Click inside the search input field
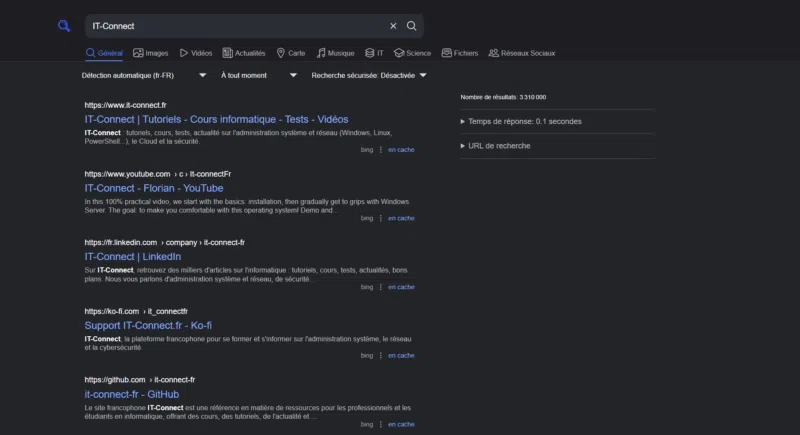 tap(235, 26)
